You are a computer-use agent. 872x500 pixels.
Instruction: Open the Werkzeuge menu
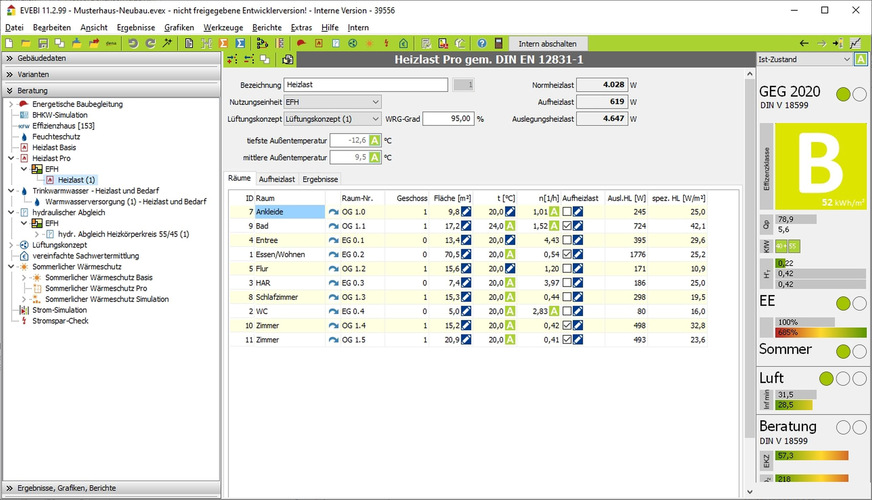(222, 27)
